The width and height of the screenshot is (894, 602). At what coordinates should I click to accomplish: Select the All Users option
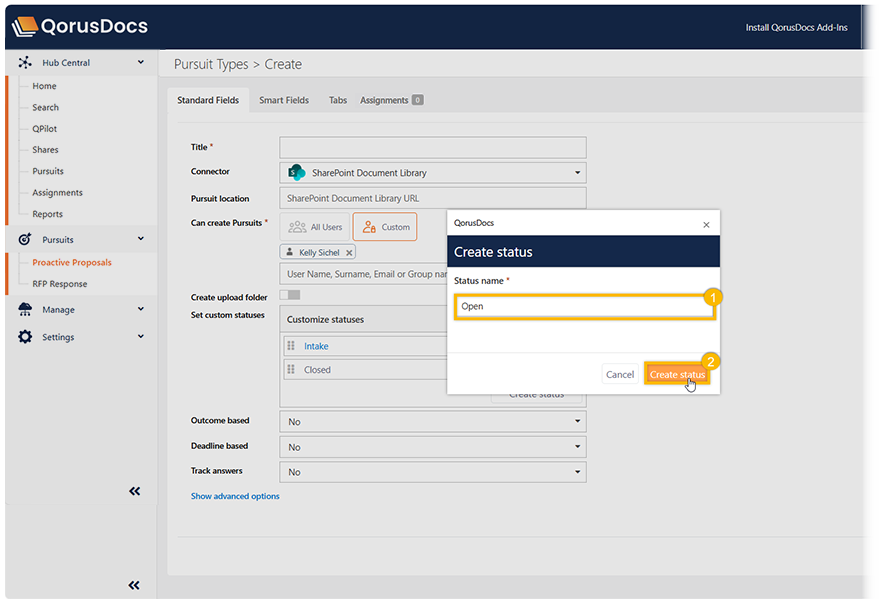(x=317, y=227)
